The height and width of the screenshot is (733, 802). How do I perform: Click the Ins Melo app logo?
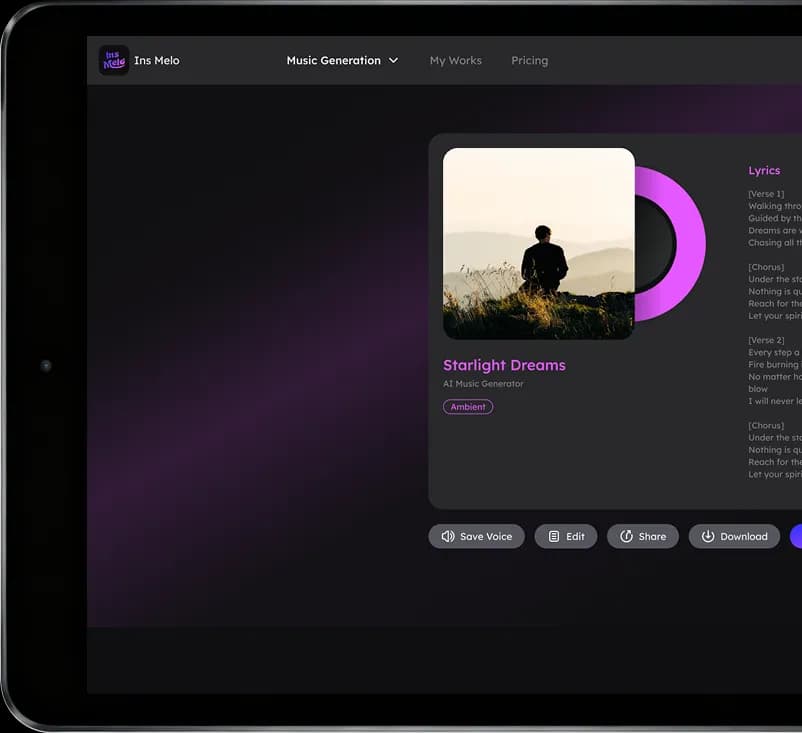tap(113, 60)
